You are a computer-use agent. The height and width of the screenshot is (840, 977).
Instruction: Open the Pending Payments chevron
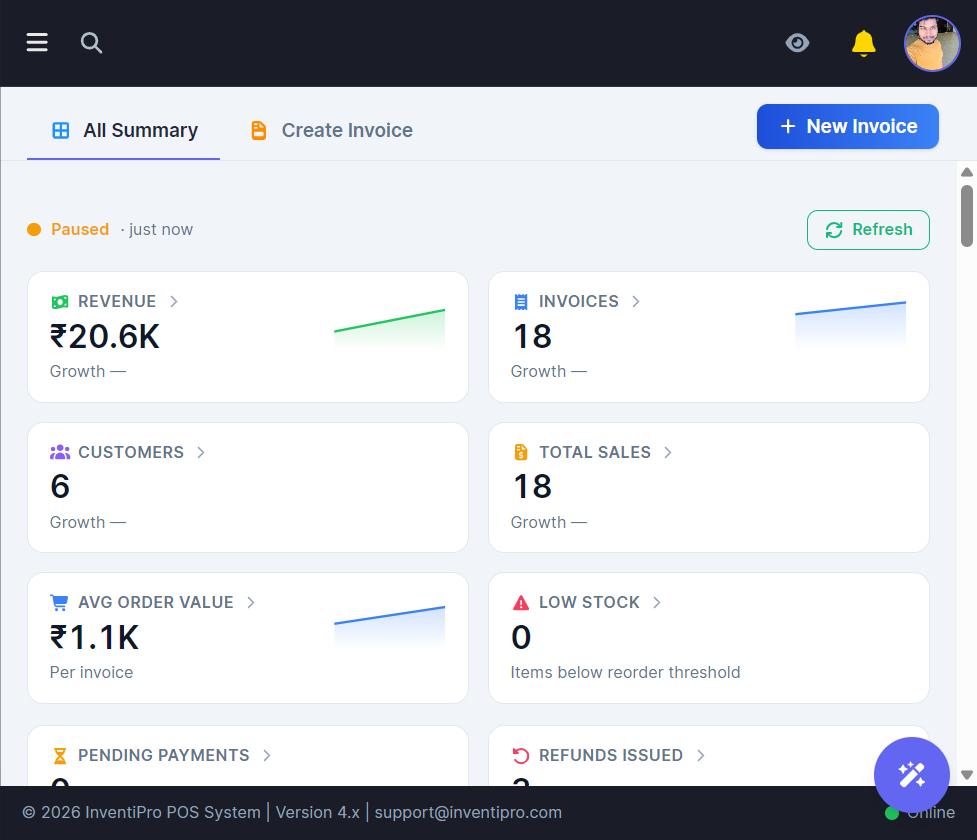267,755
